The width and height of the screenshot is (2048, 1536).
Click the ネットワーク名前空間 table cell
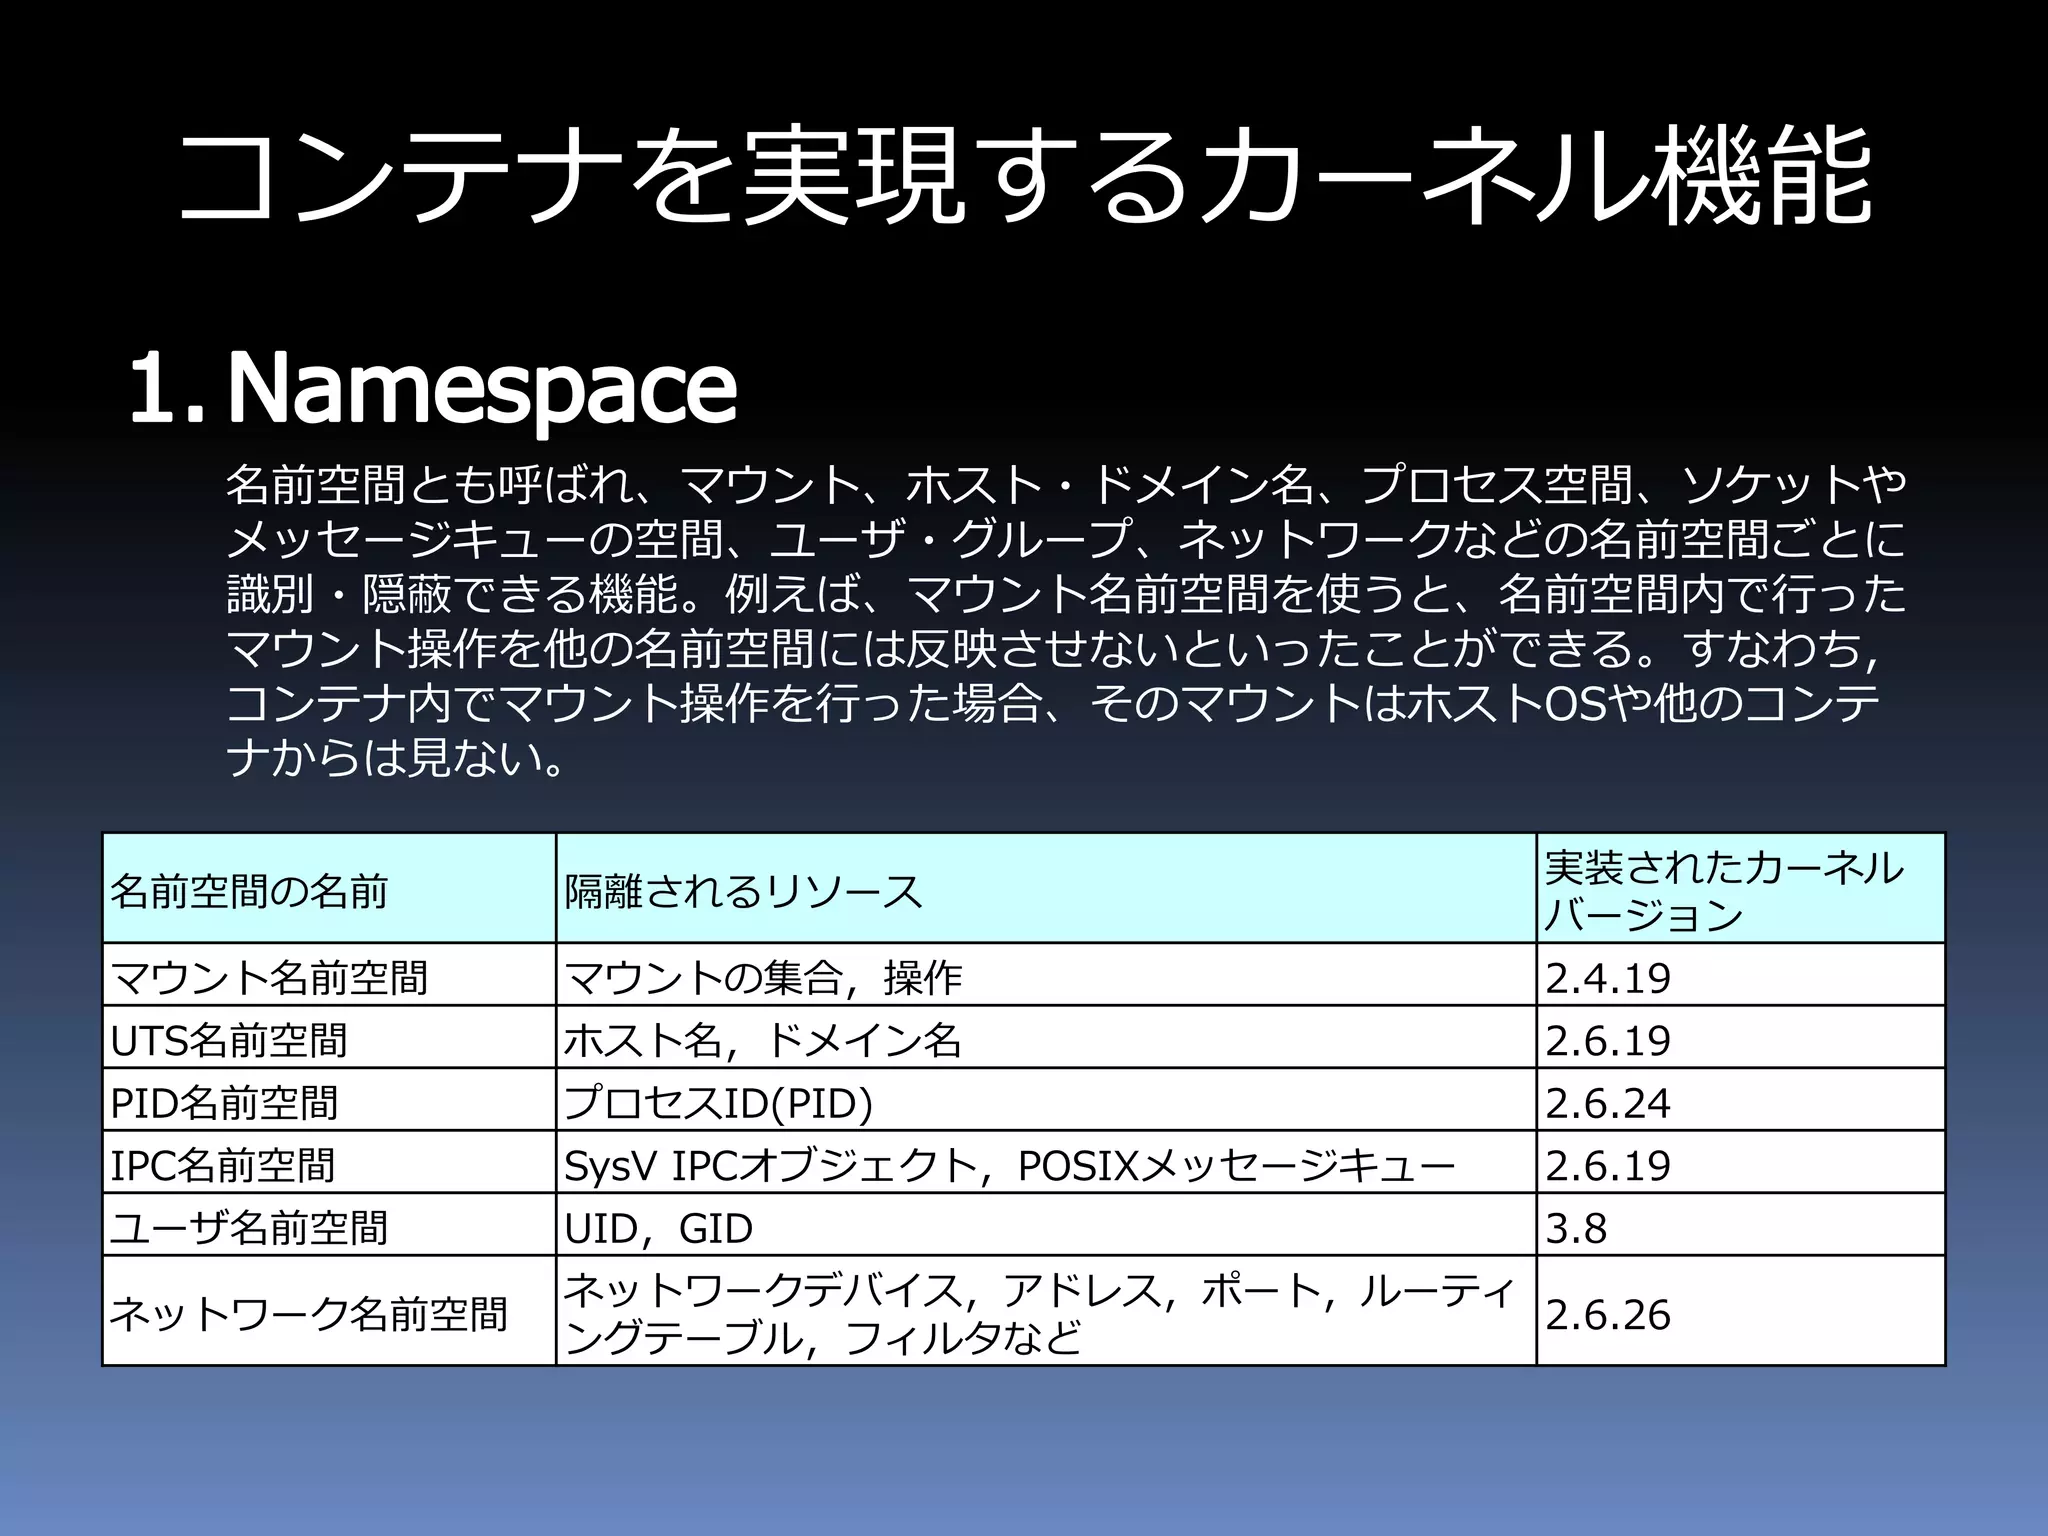tap(308, 1313)
